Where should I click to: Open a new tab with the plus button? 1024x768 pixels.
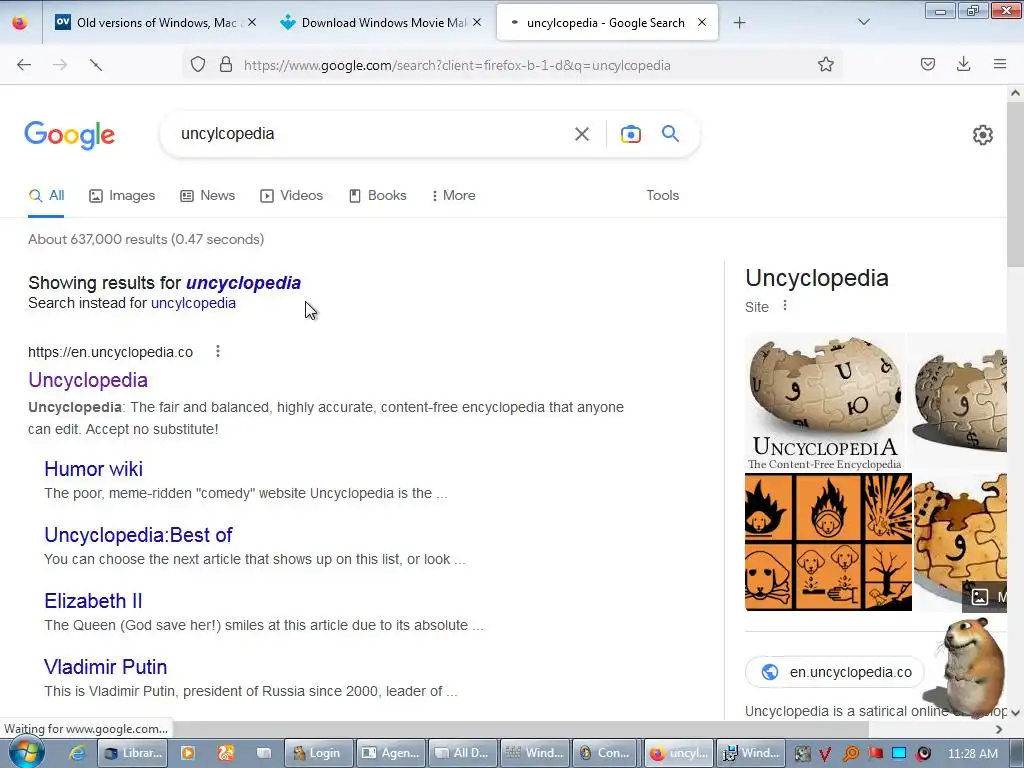click(739, 23)
